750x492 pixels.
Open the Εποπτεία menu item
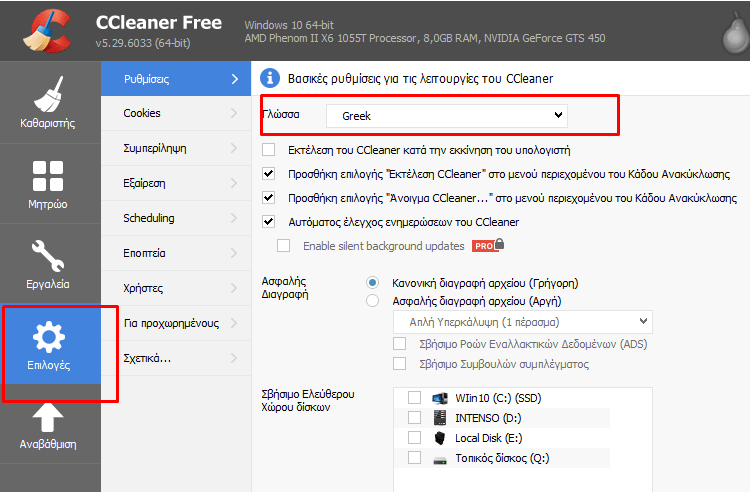click(x=176, y=253)
